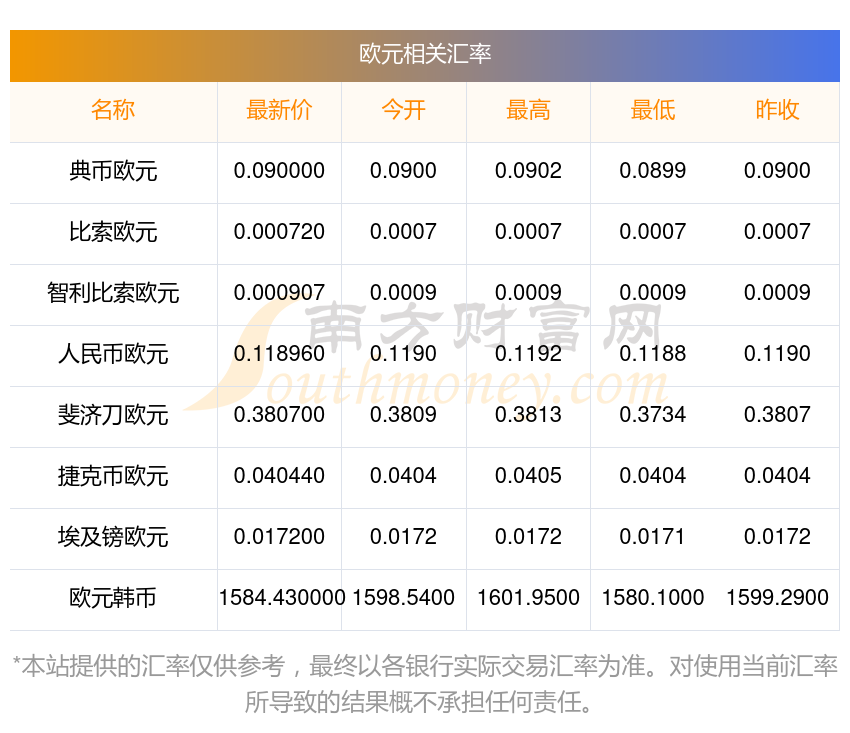Click 欧元韩币 lowest value 1580.1000
The width and height of the screenshot is (850, 733).
(x=653, y=597)
